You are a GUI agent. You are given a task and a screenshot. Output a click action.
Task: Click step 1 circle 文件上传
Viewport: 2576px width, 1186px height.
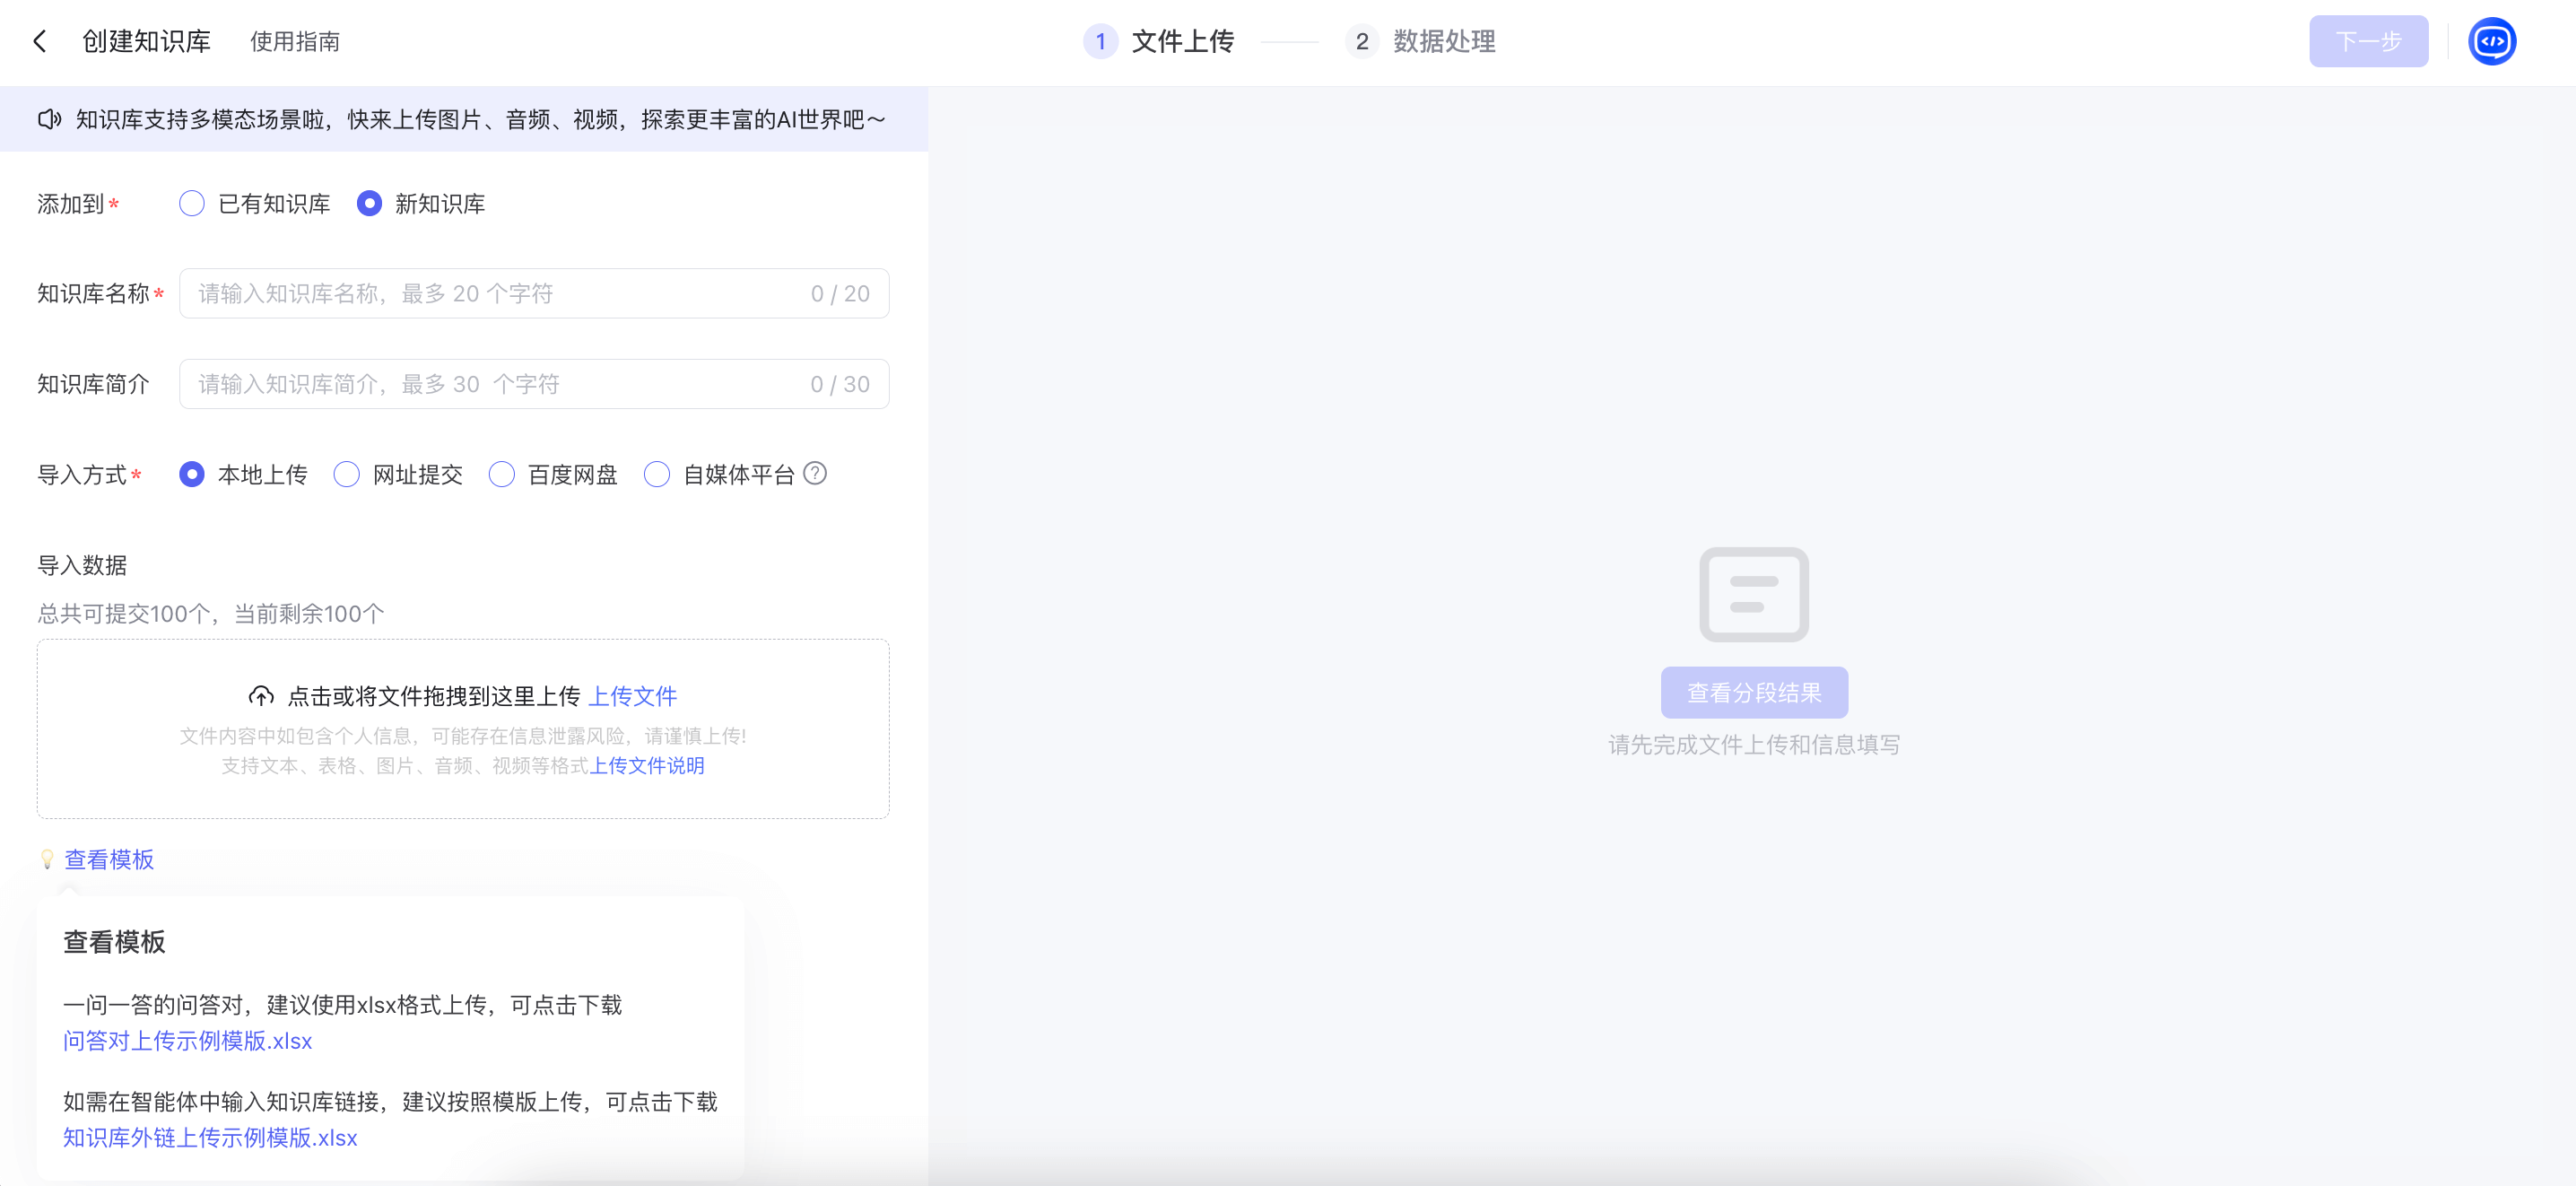pyautogui.click(x=1100, y=41)
